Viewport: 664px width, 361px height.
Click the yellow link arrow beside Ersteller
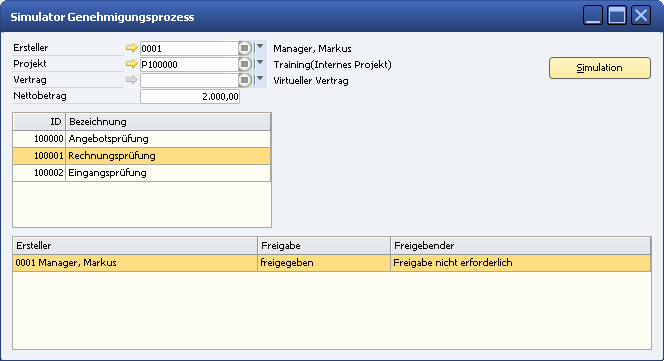132,48
